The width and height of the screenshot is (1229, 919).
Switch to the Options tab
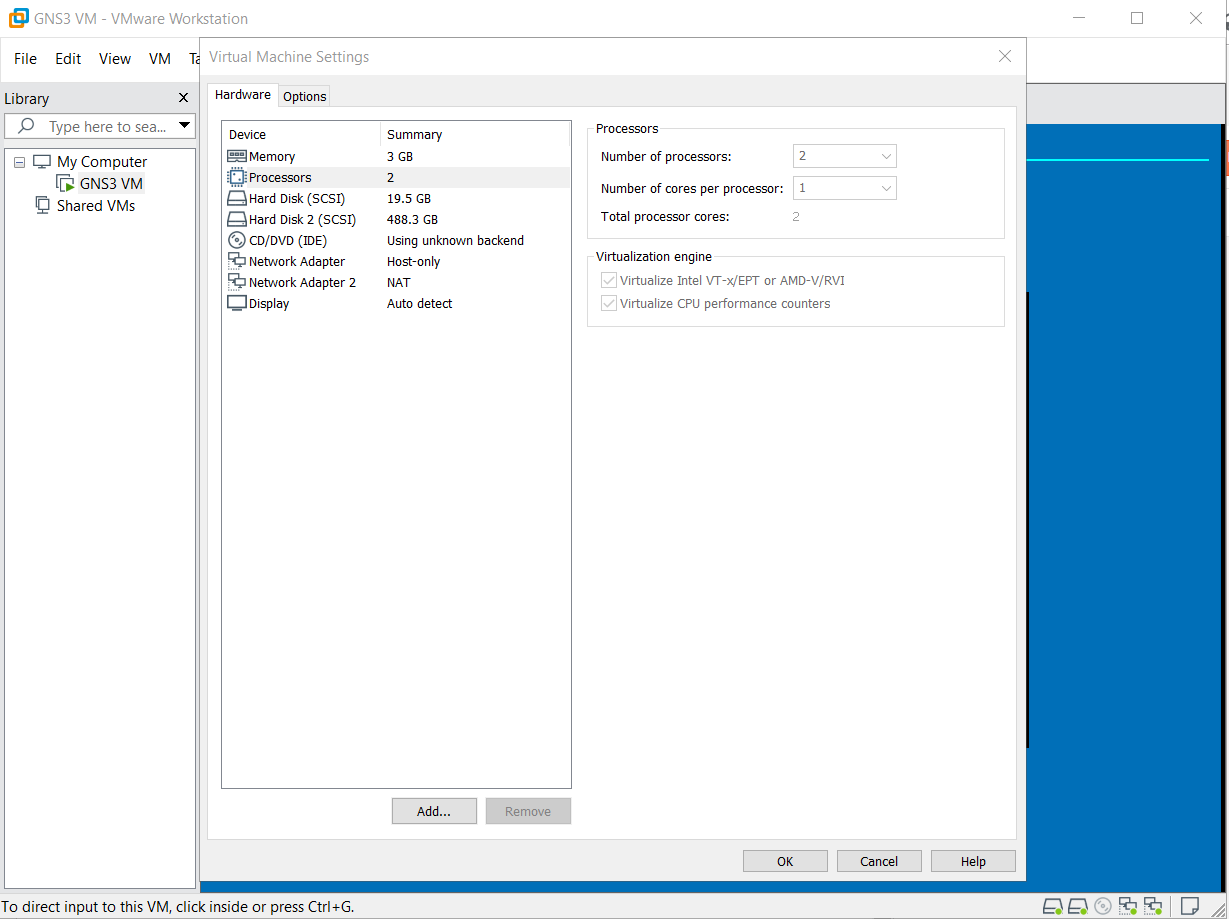click(x=305, y=96)
